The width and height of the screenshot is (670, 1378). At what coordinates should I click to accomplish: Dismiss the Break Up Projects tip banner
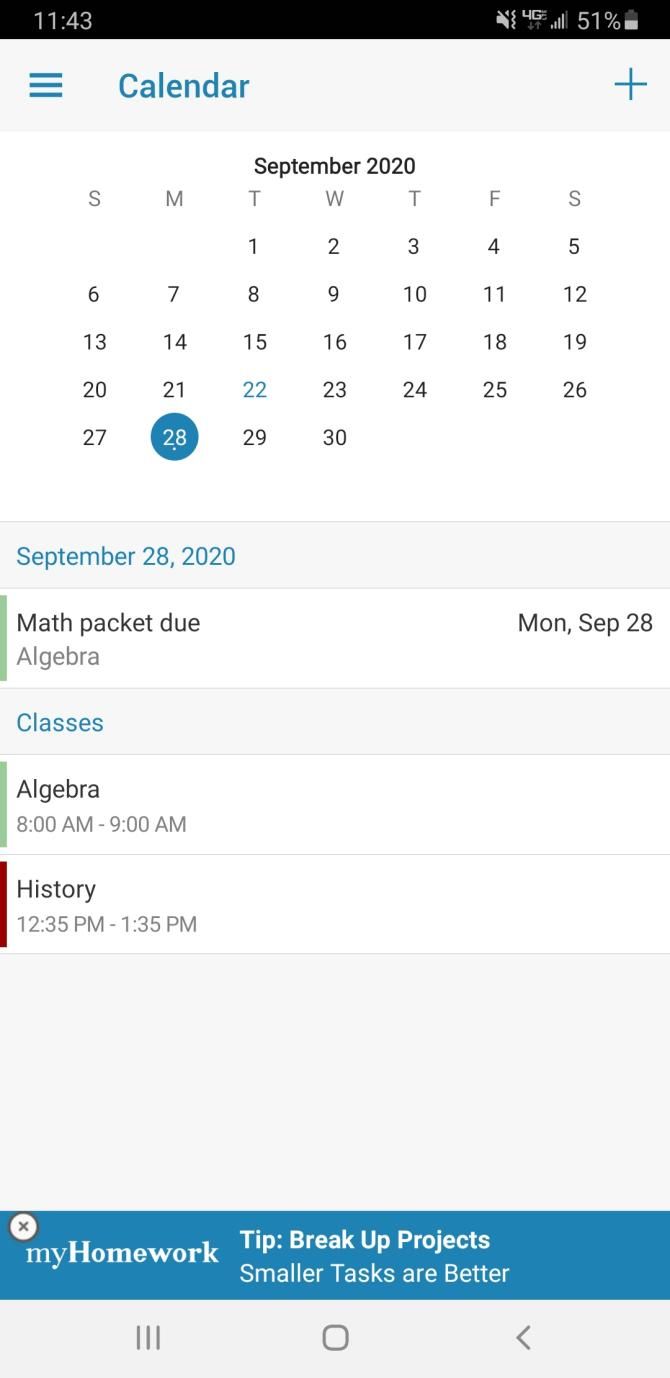click(22, 1225)
